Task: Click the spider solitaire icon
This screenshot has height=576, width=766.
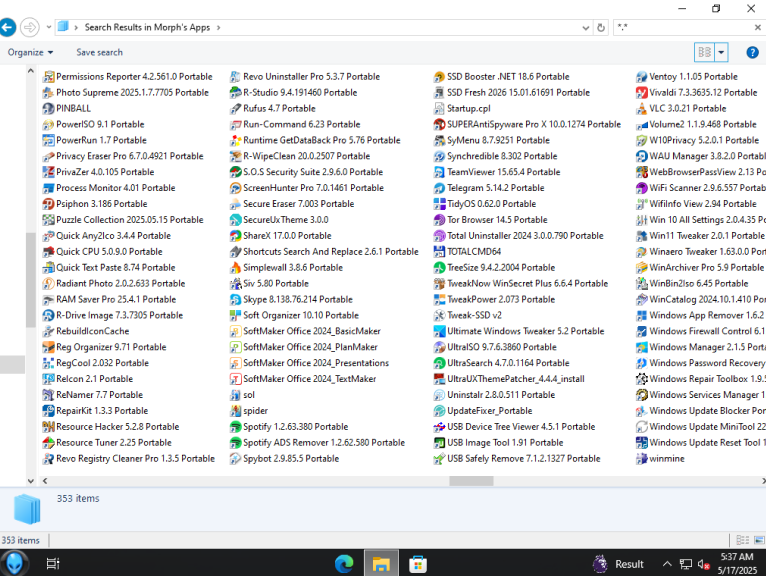Action: click(235, 411)
